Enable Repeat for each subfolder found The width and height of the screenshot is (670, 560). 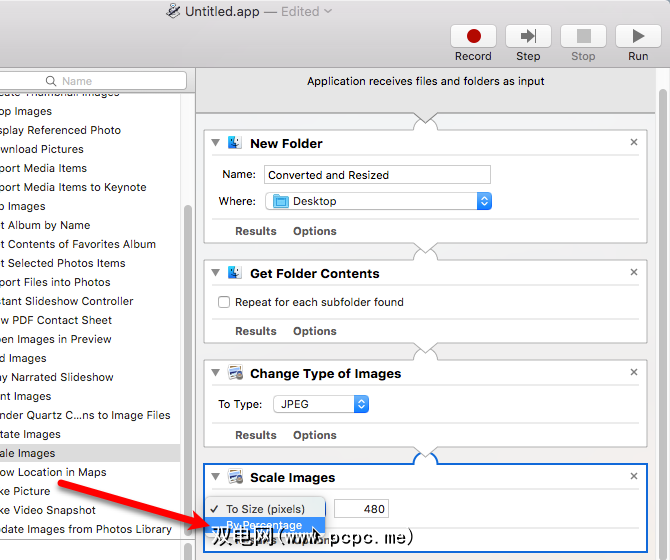point(224,302)
